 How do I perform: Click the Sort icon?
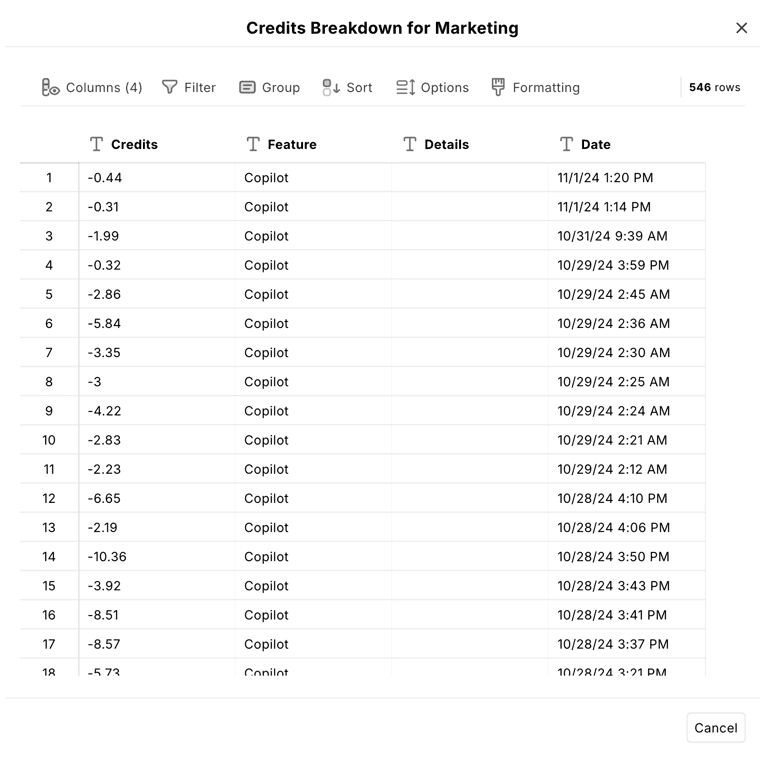pyautogui.click(x=331, y=88)
